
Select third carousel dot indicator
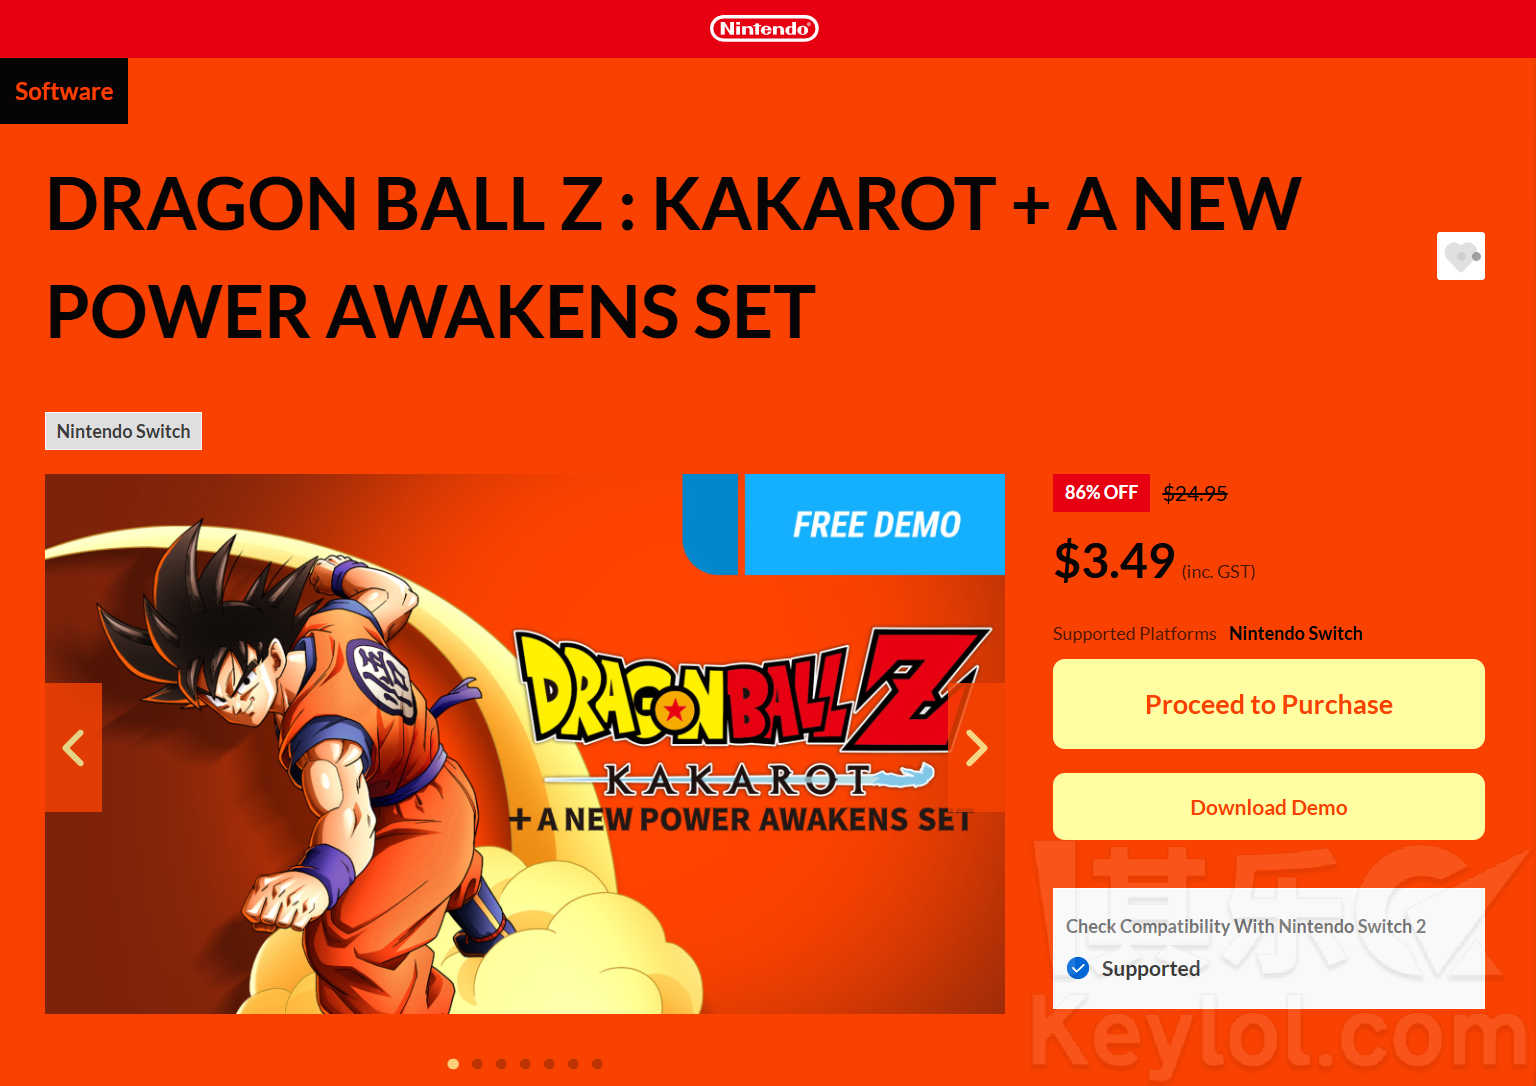(501, 1064)
